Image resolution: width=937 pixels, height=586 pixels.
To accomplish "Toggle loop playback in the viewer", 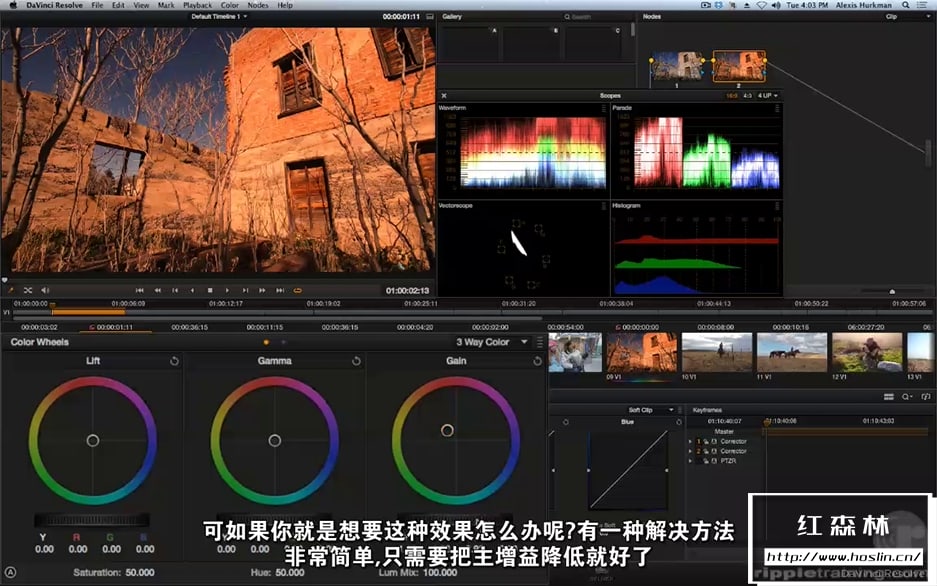I will click(x=298, y=290).
